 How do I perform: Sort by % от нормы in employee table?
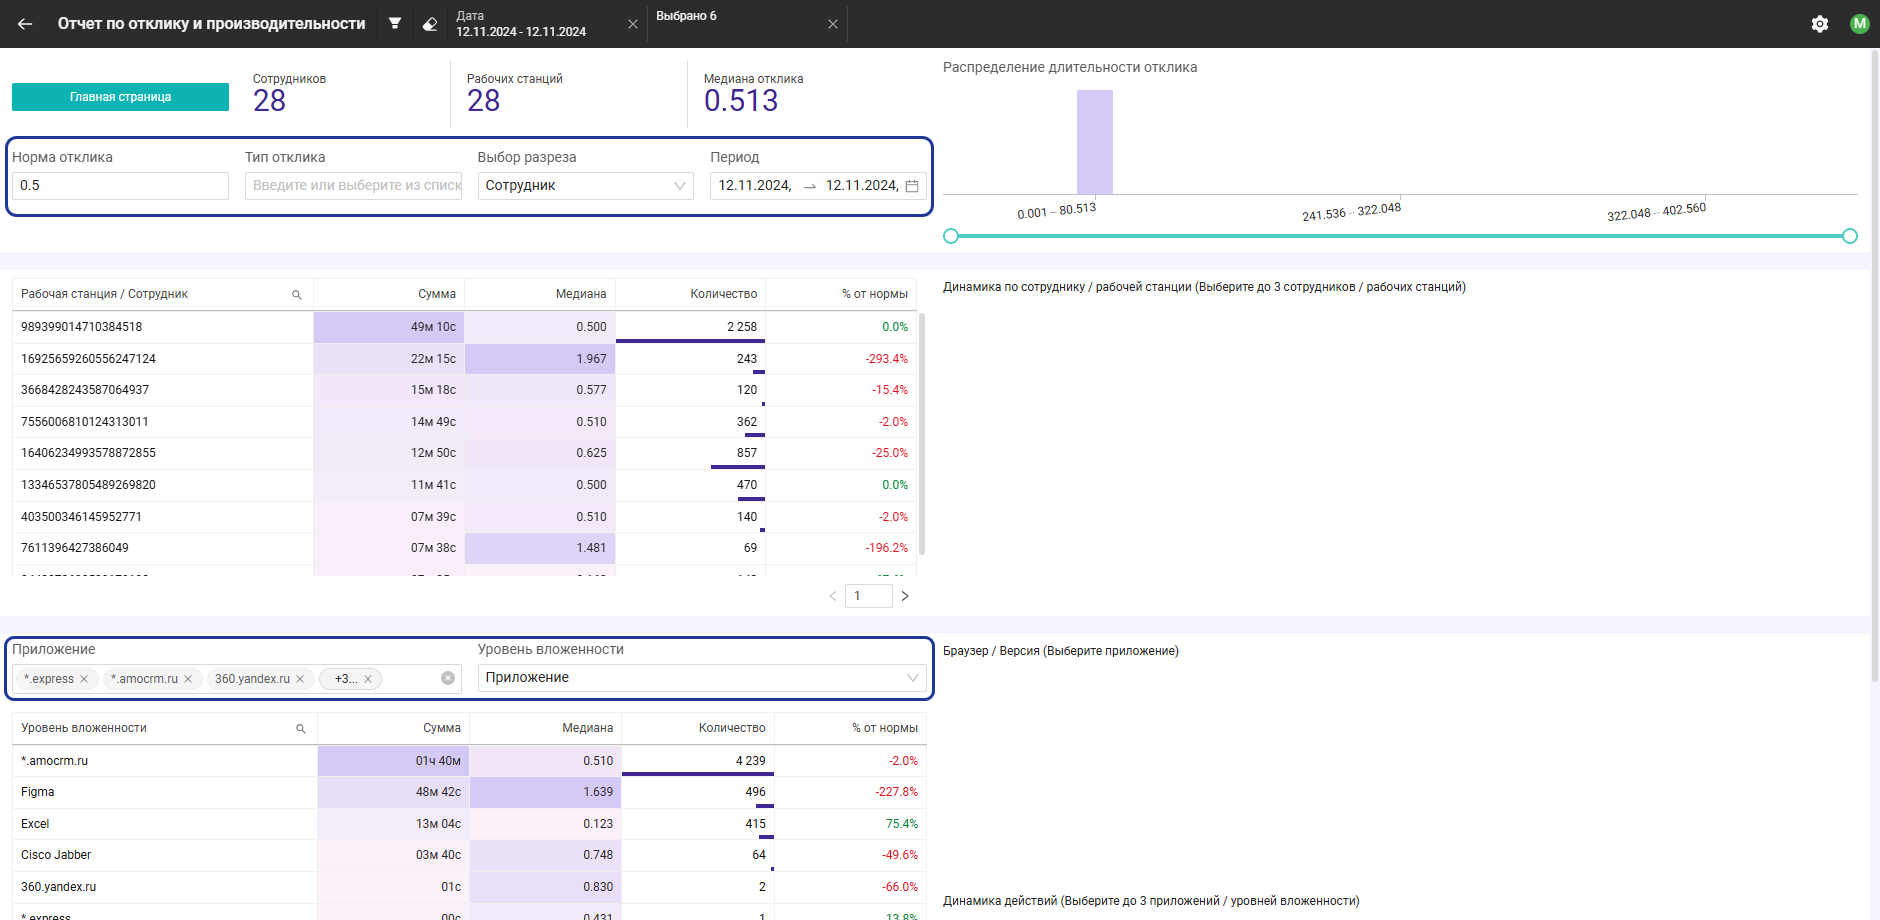(875, 294)
